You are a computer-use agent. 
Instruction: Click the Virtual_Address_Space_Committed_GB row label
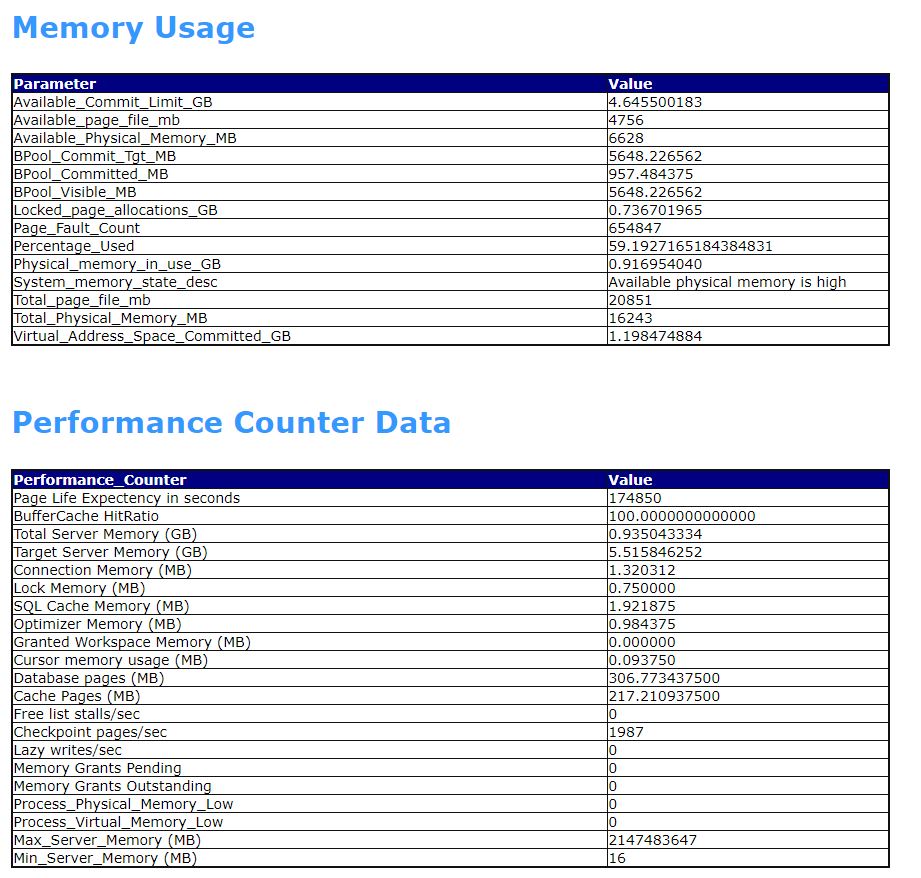[152, 337]
